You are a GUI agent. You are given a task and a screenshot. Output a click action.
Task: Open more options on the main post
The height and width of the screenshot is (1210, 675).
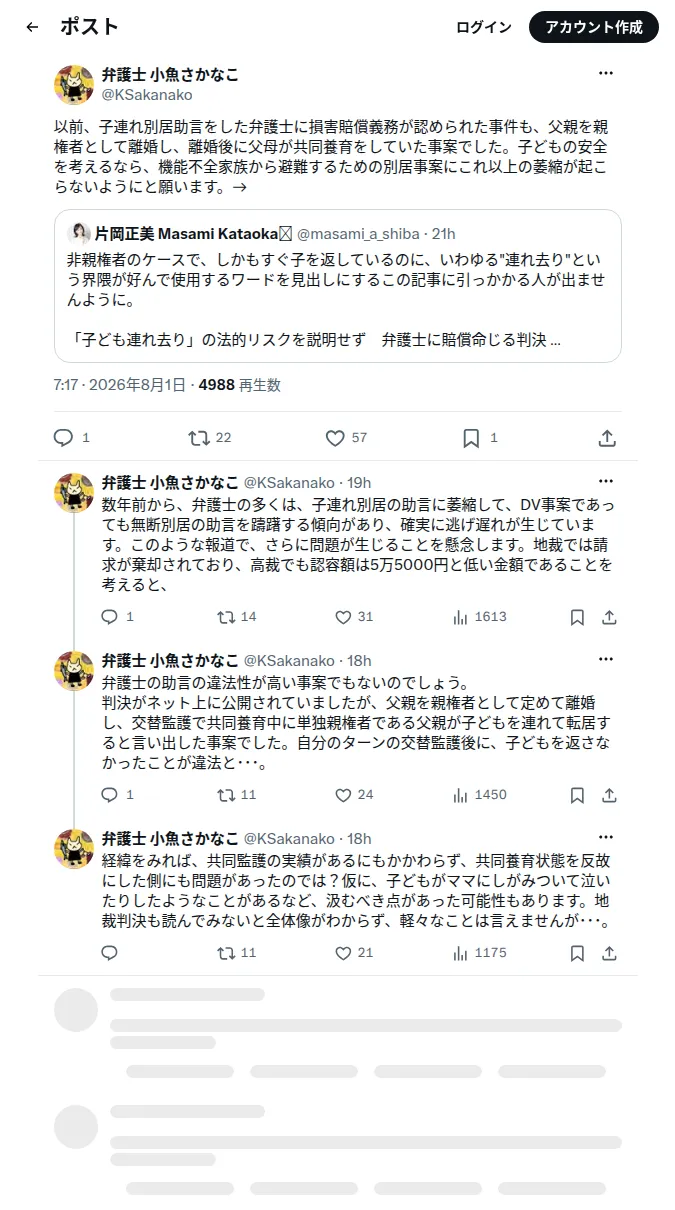coord(606,74)
